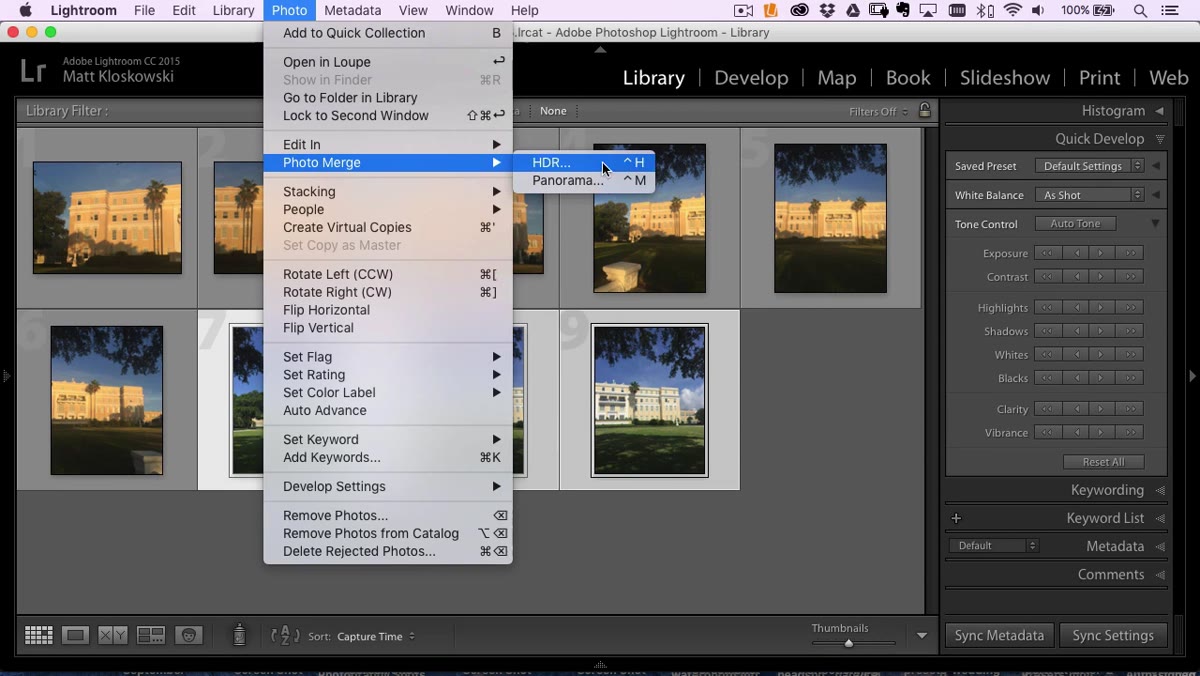Image resolution: width=1200 pixels, height=676 pixels.
Task: Open Creative Cloud menu bar icon
Action: [799, 11]
